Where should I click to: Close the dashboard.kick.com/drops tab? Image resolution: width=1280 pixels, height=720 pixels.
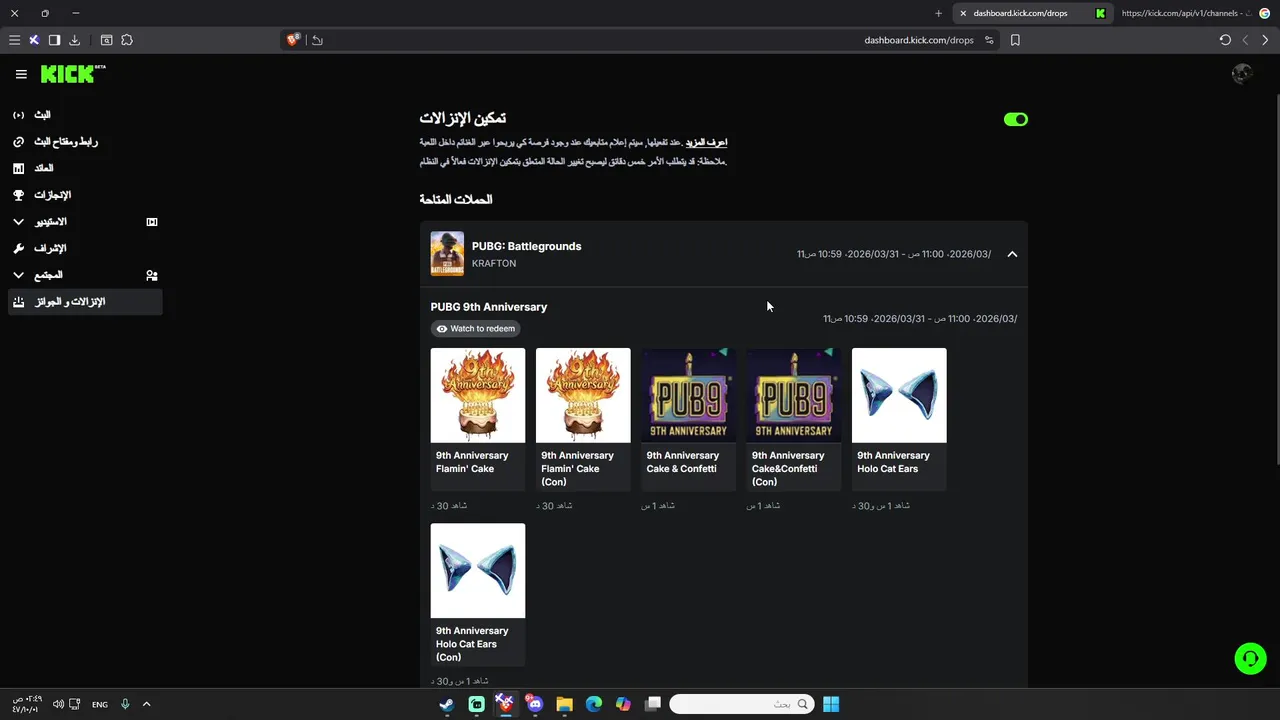963,13
